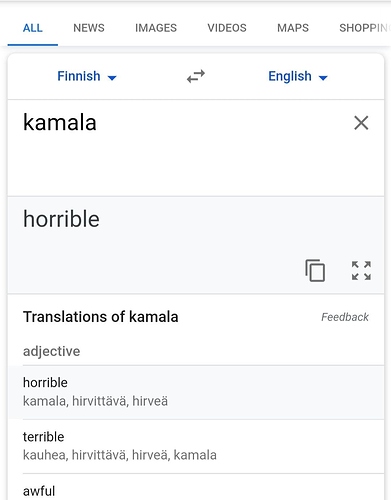The height and width of the screenshot is (500, 391).
Task: Open the Videos tab
Action: click(x=227, y=28)
